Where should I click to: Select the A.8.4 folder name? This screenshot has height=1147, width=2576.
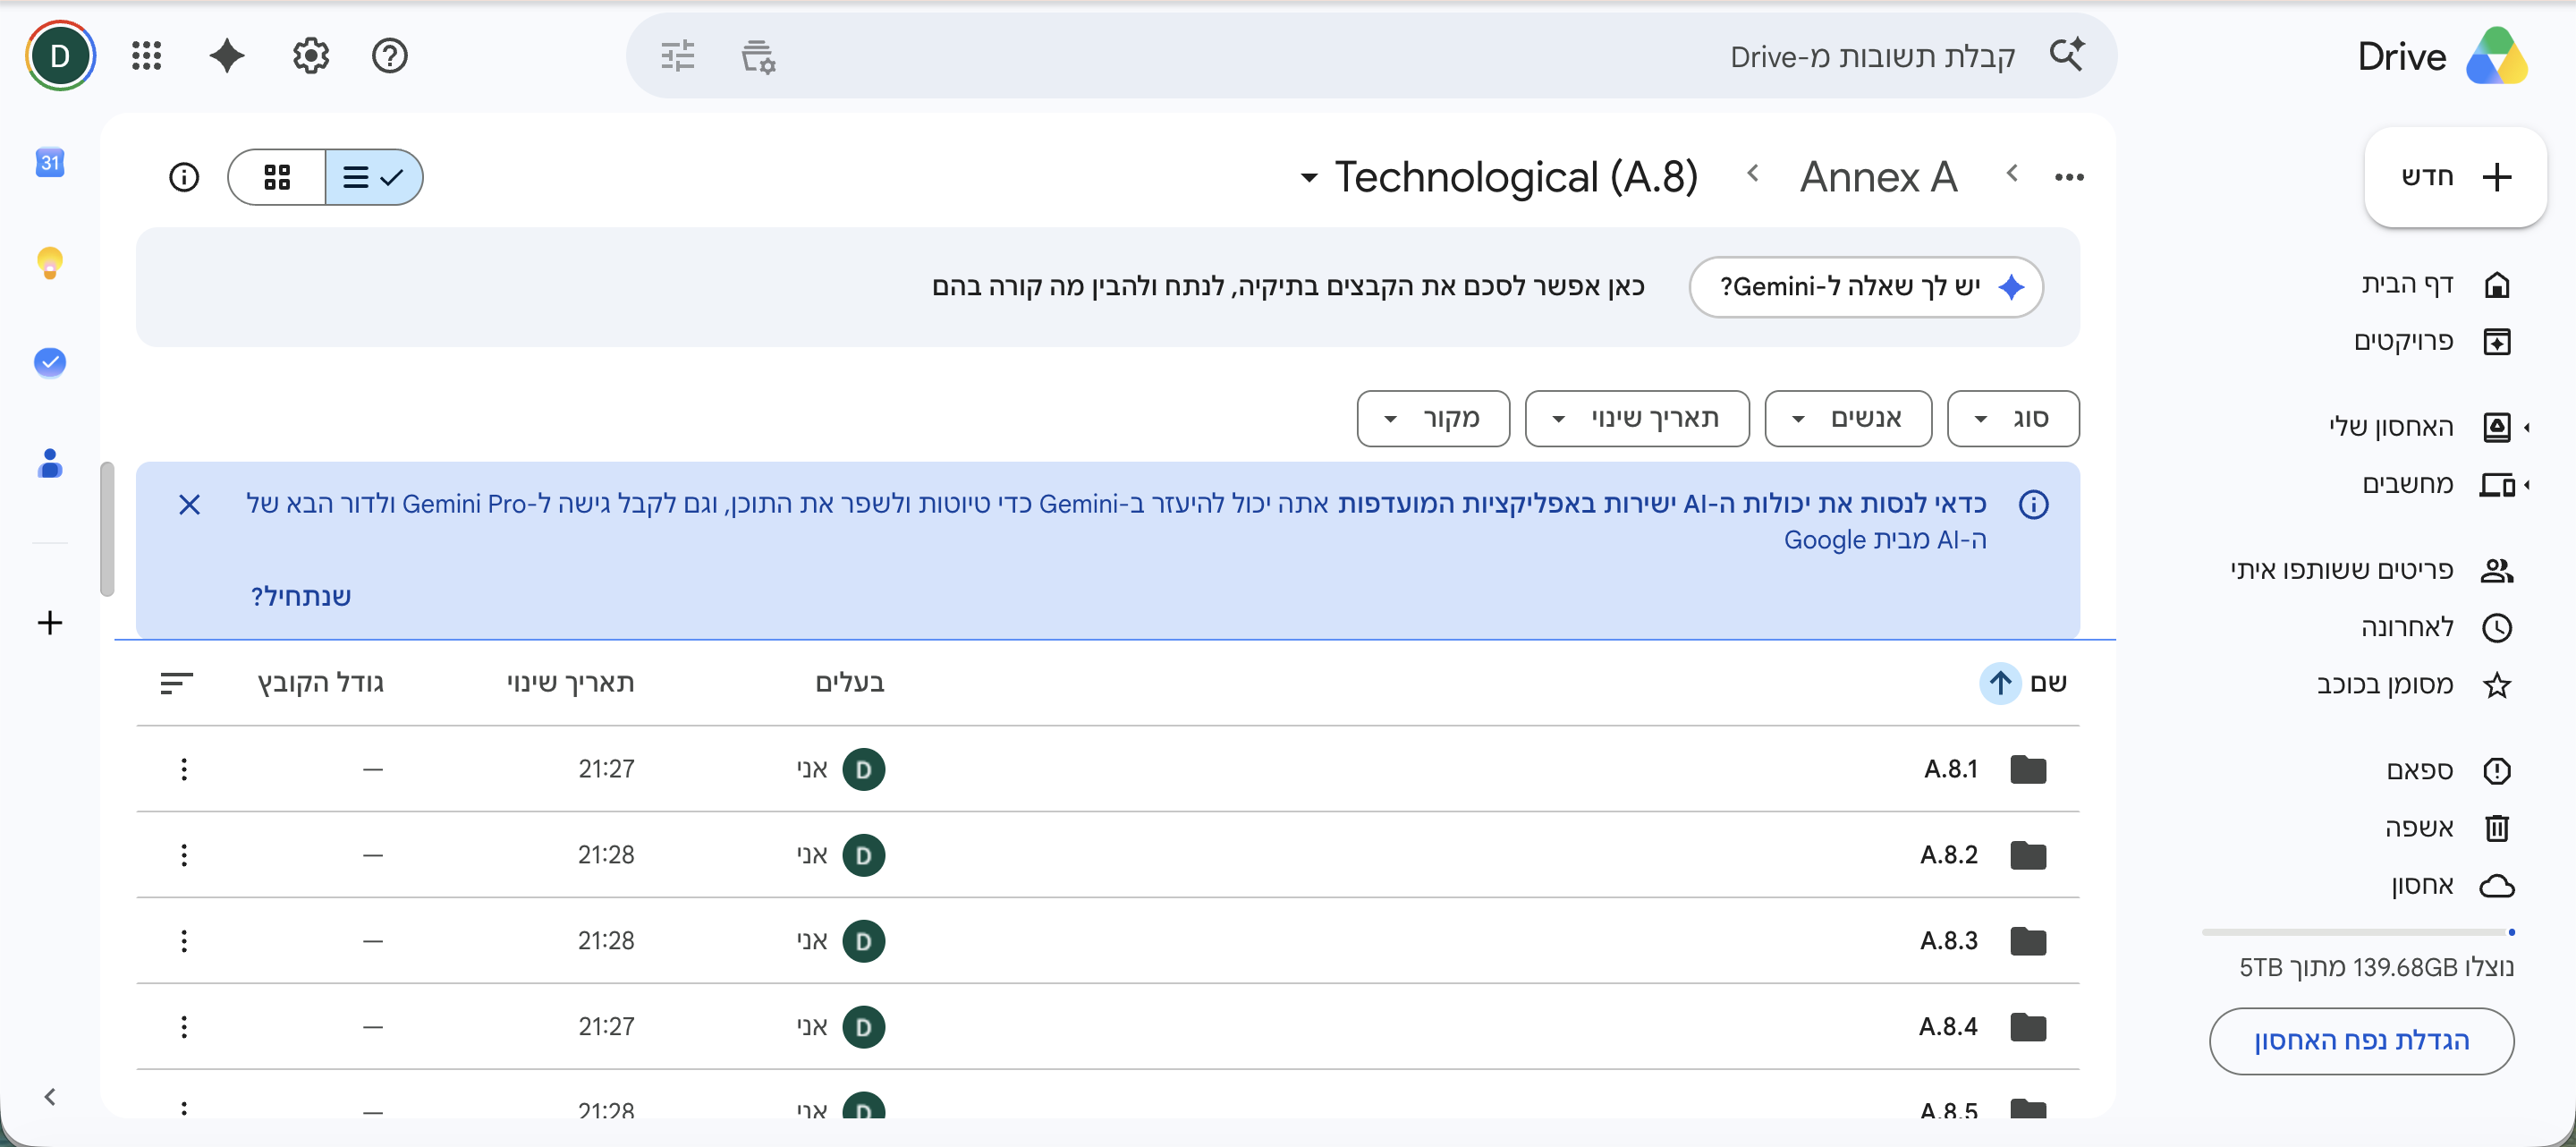pyautogui.click(x=1948, y=1027)
